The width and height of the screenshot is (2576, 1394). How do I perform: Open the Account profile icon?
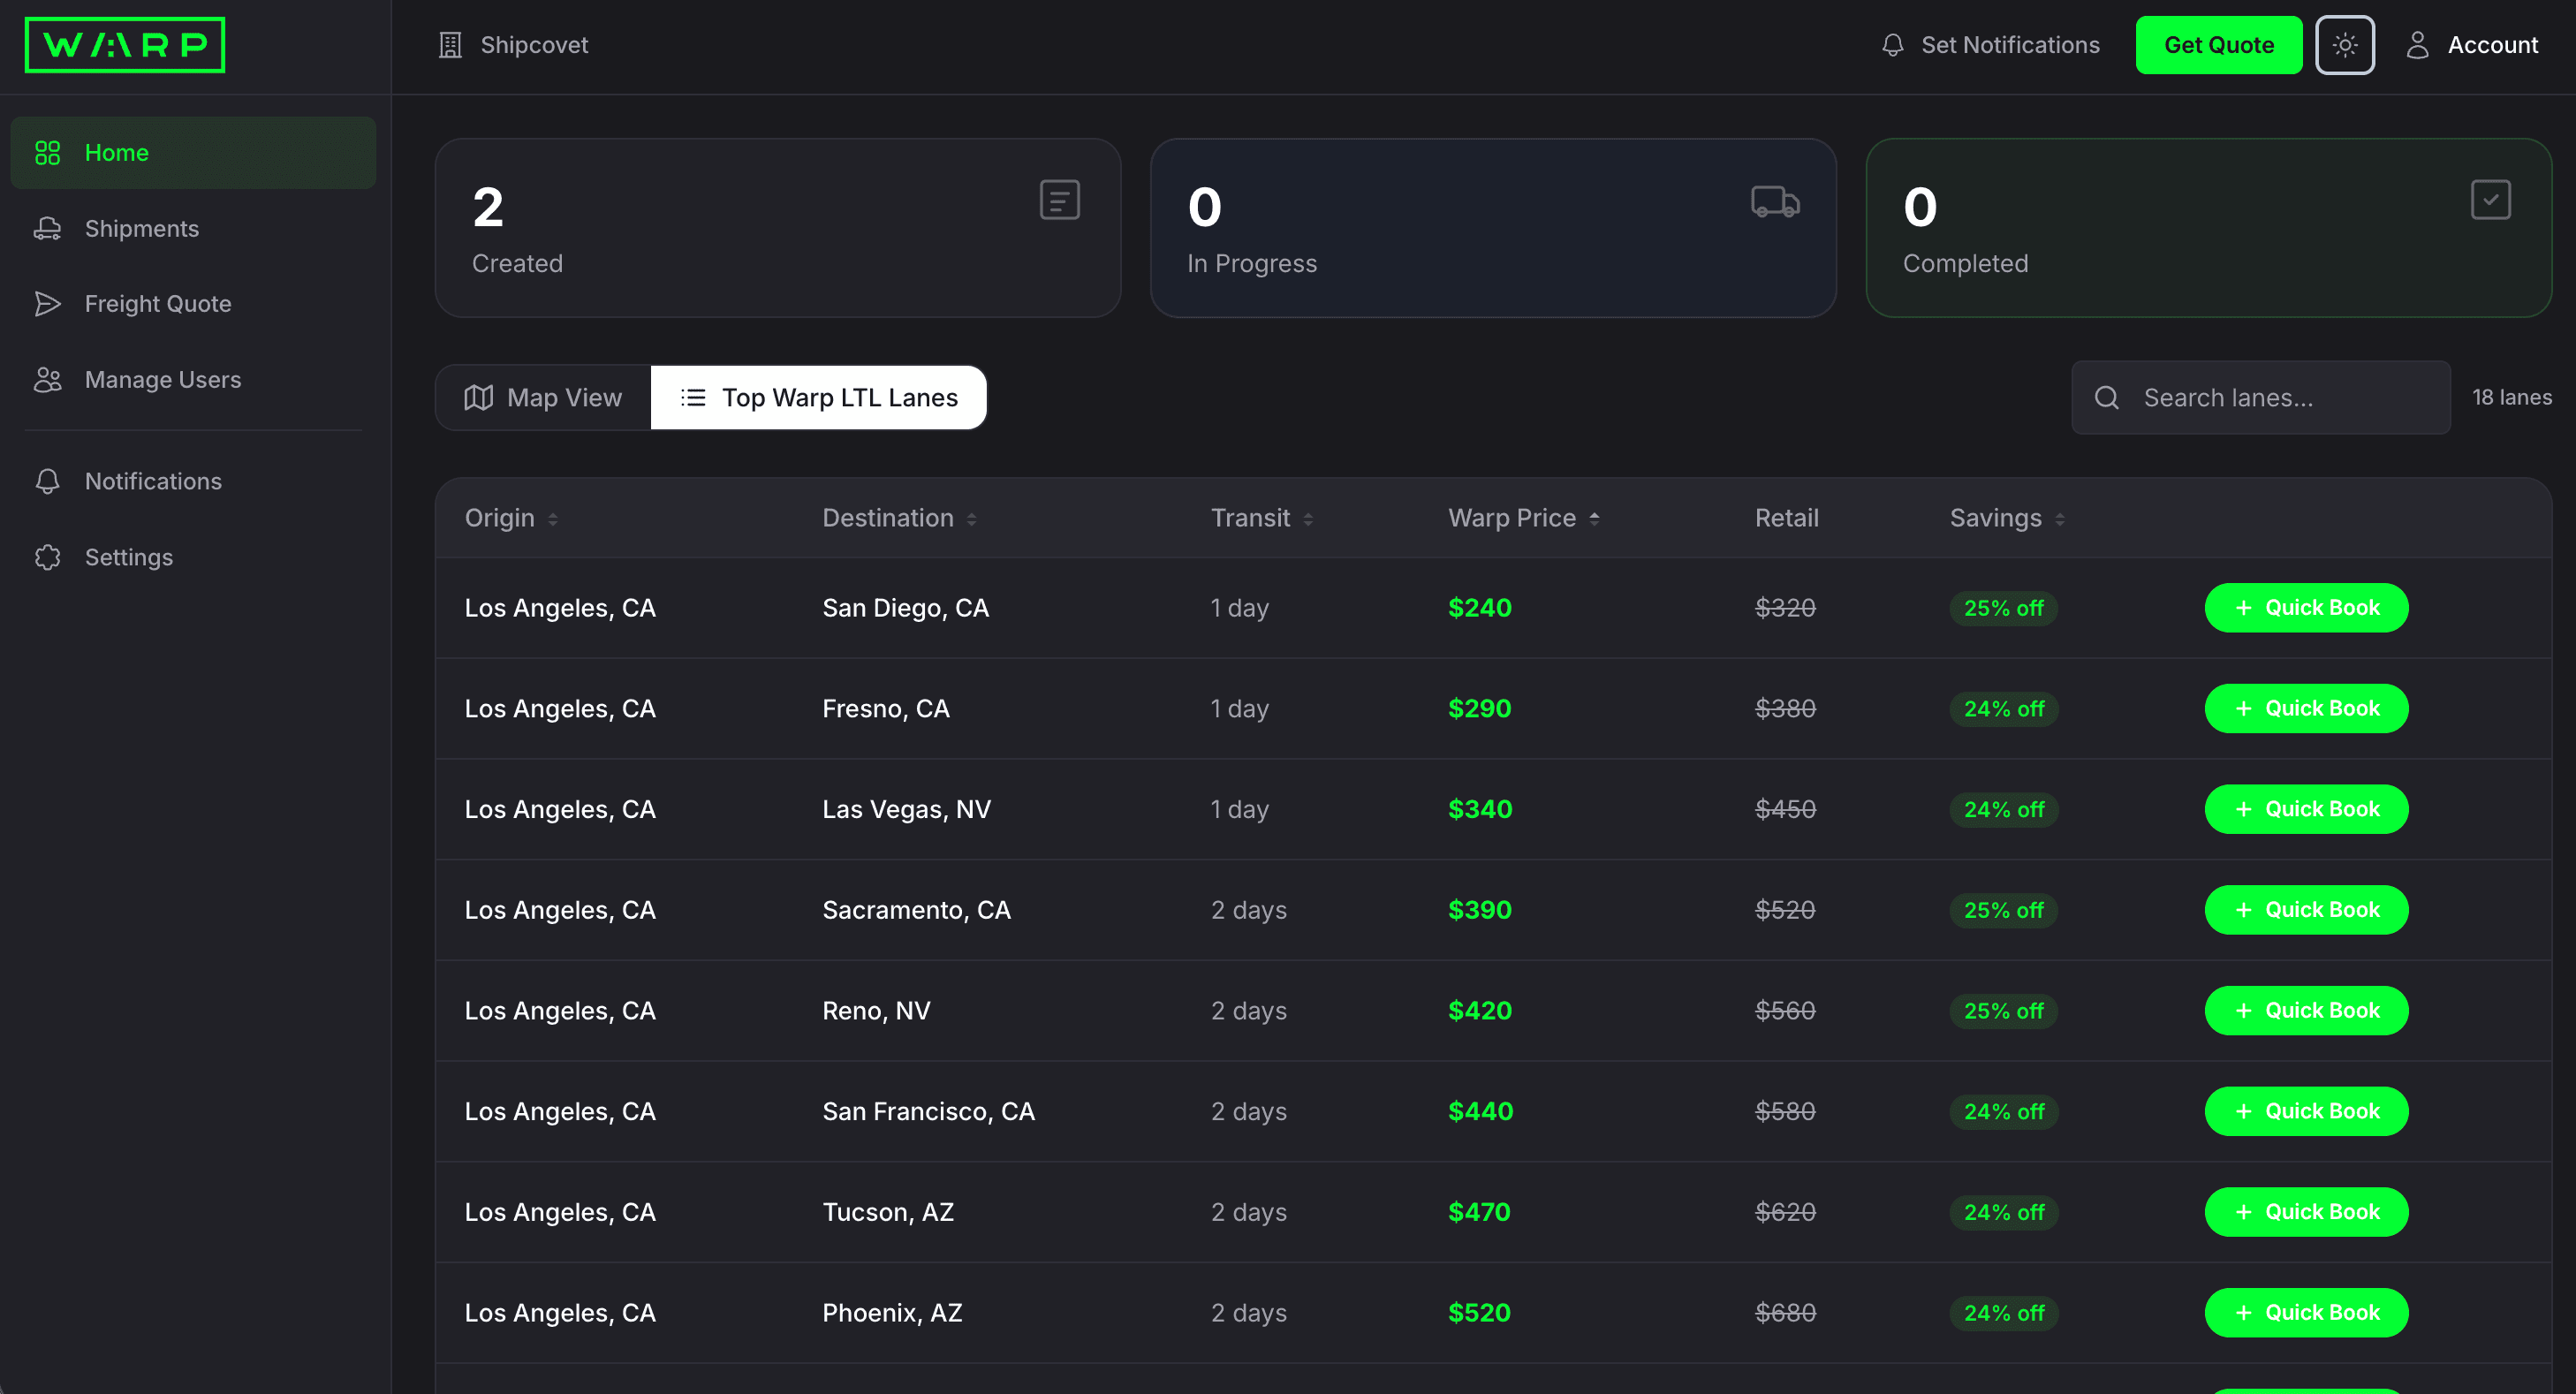pyautogui.click(x=2420, y=44)
